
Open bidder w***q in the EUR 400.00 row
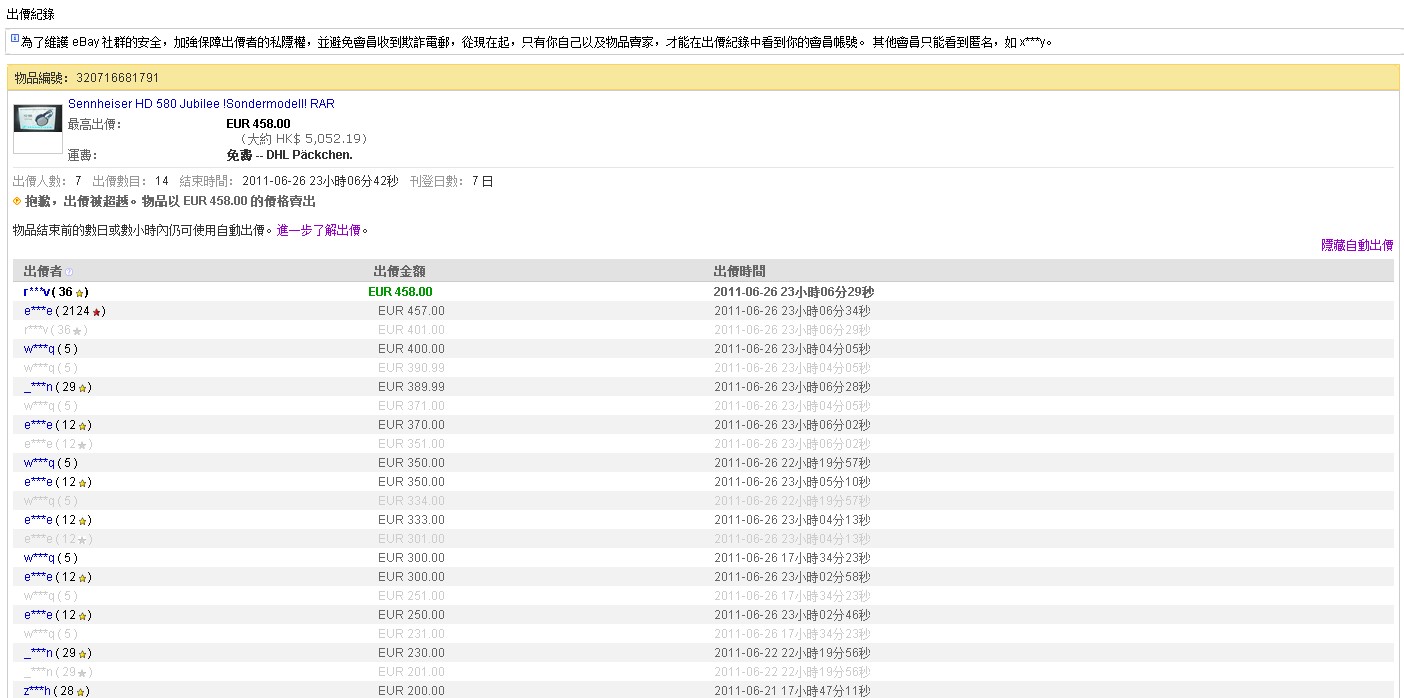[39, 349]
